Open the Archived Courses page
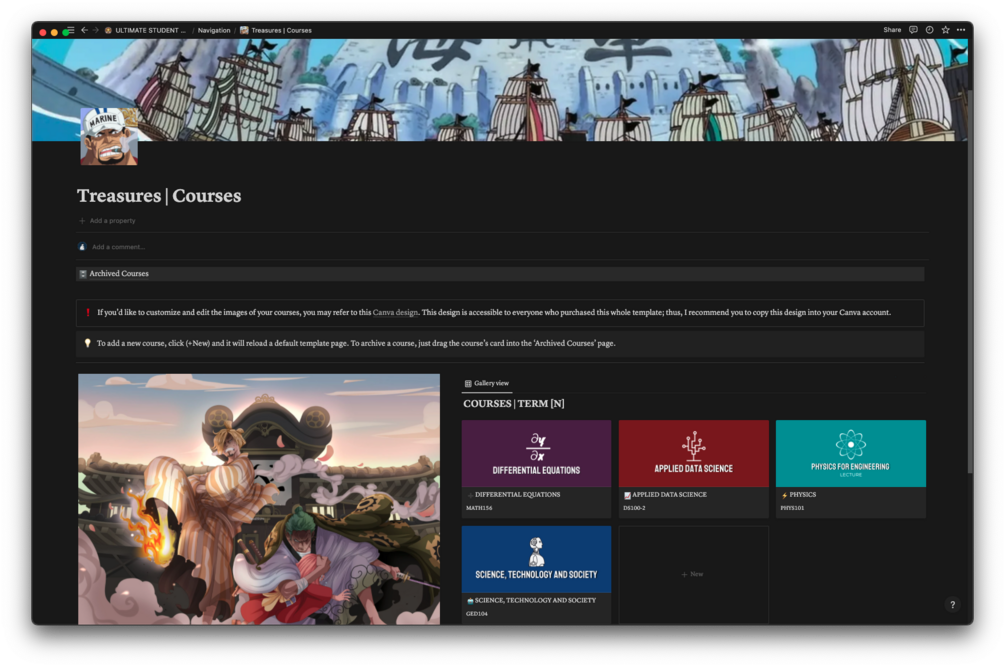 coord(500,274)
